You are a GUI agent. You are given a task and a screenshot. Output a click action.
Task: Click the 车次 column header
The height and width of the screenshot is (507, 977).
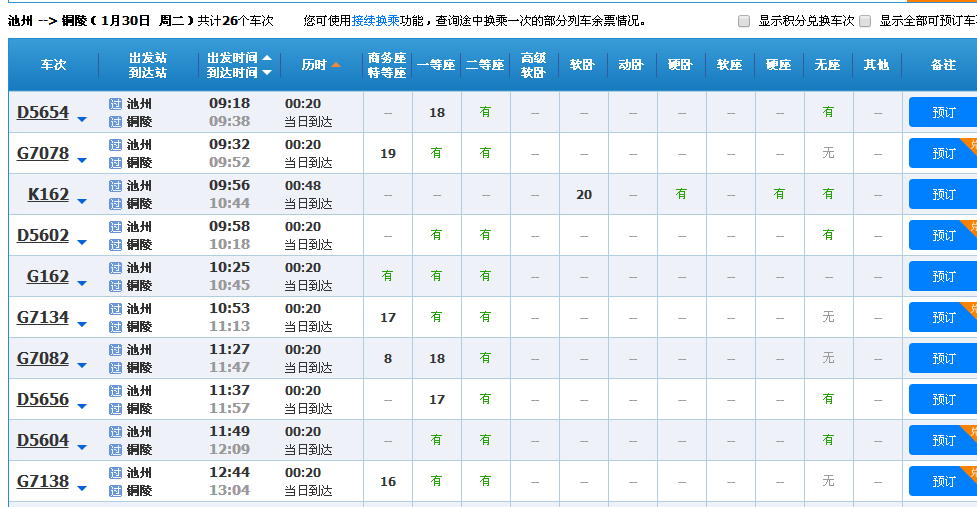(x=53, y=65)
